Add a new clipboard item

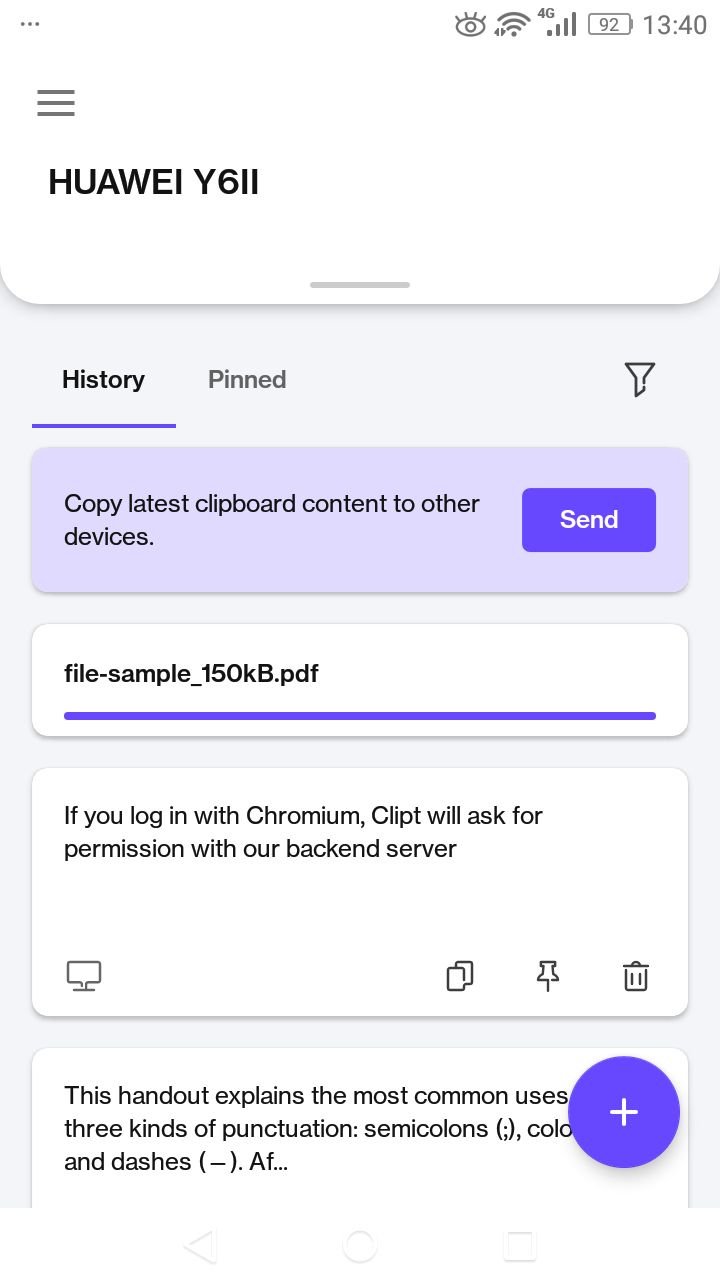point(624,1112)
